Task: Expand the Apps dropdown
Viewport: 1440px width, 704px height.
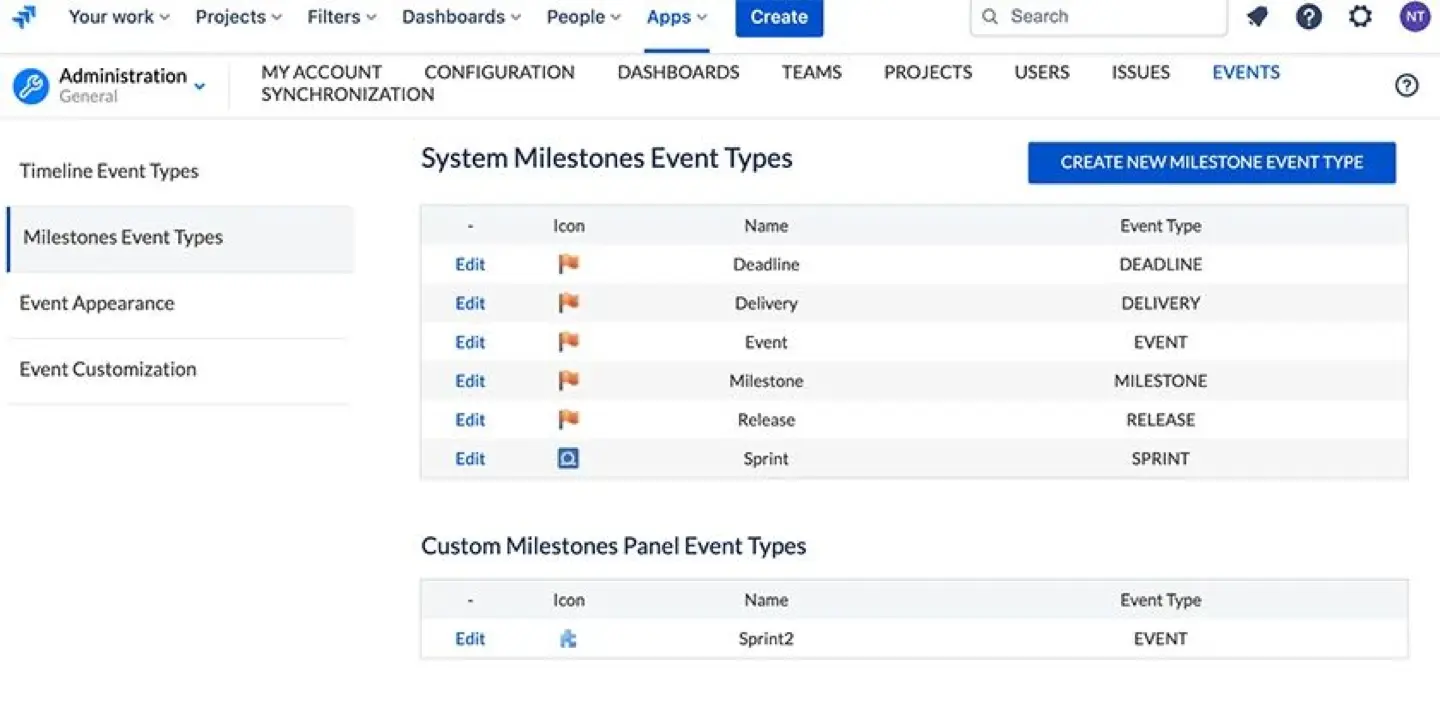Action: (677, 17)
